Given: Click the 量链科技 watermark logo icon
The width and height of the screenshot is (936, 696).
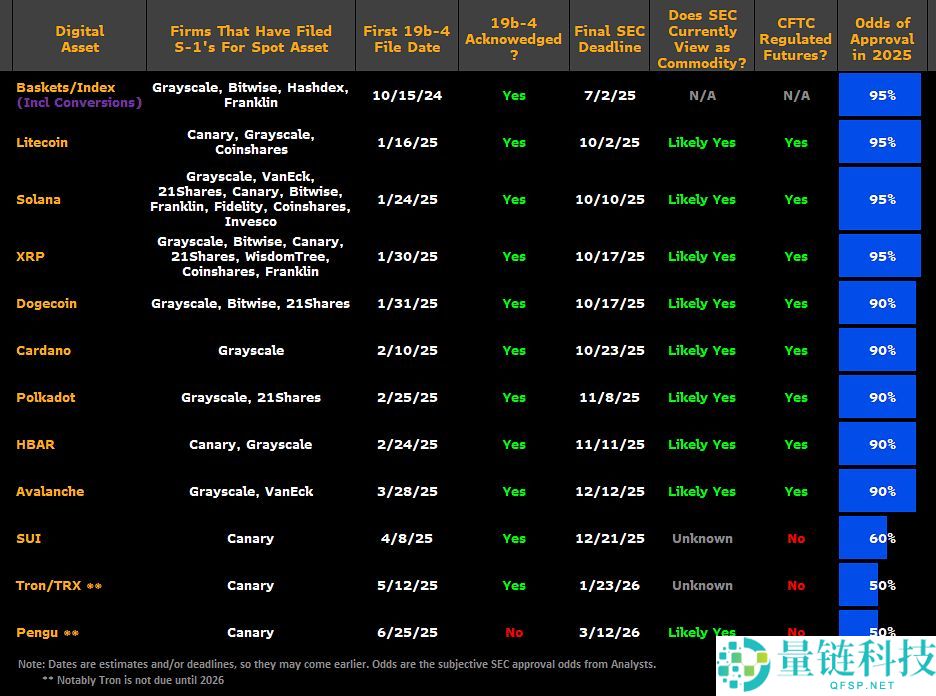Looking at the screenshot, I should pyautogui.click(x=740, y=662).
